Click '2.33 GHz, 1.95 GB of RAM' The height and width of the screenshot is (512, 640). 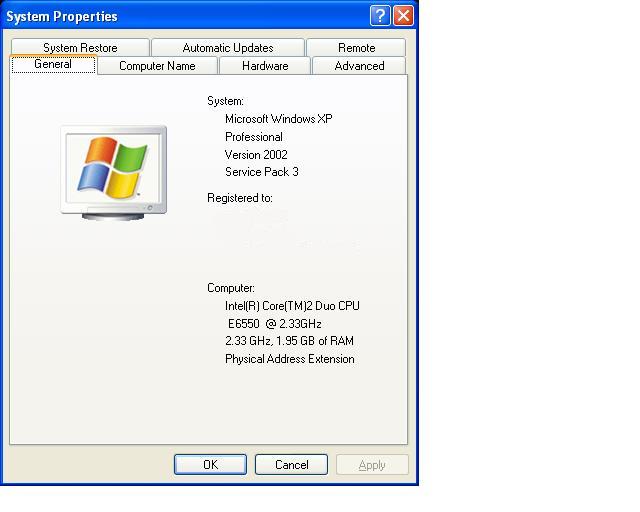click(x=289, y=341)
